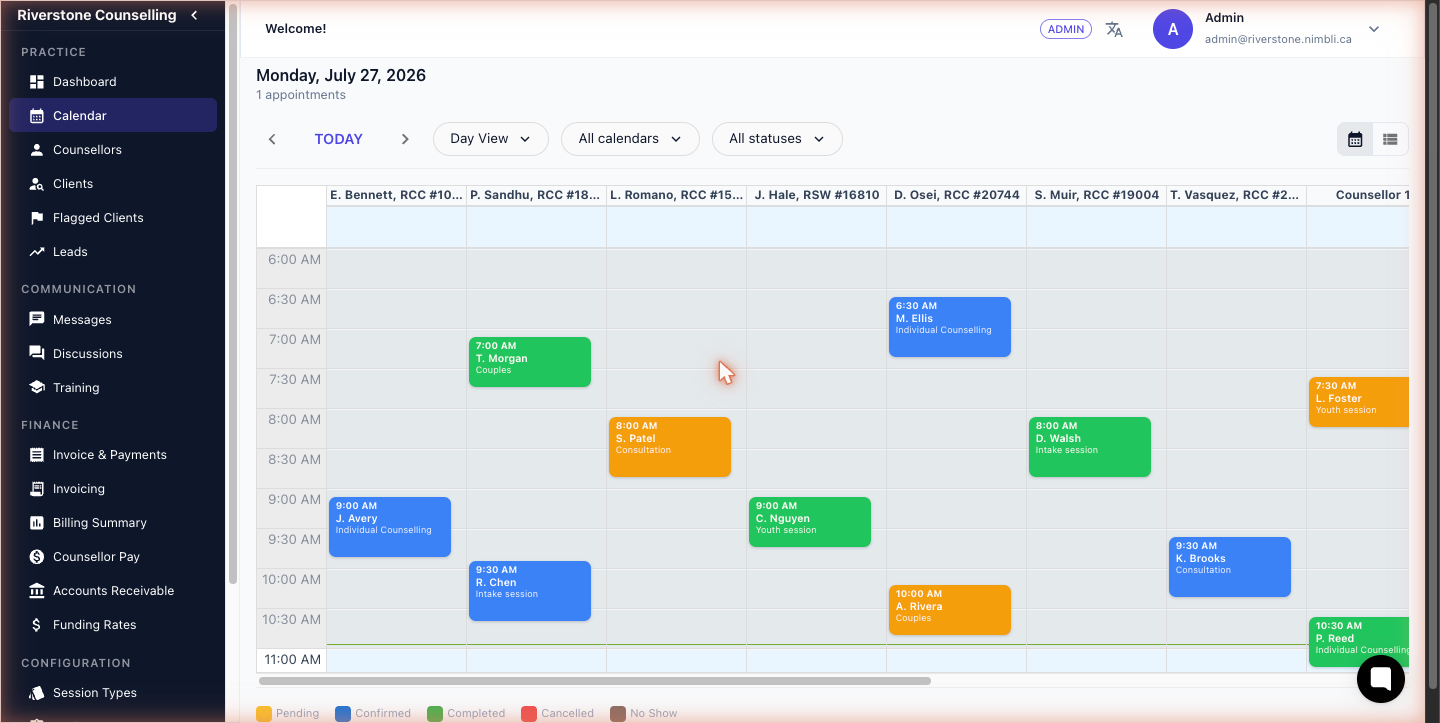Select Messages menu item
This screenshot has height=723, width=1440.
[x=113, y=320]
